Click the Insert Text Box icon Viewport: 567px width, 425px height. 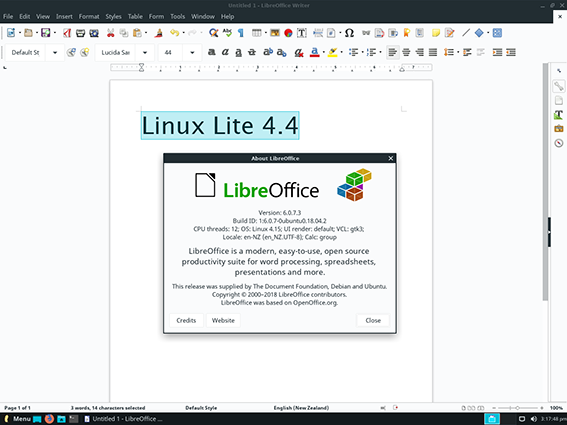click(302, 33)
